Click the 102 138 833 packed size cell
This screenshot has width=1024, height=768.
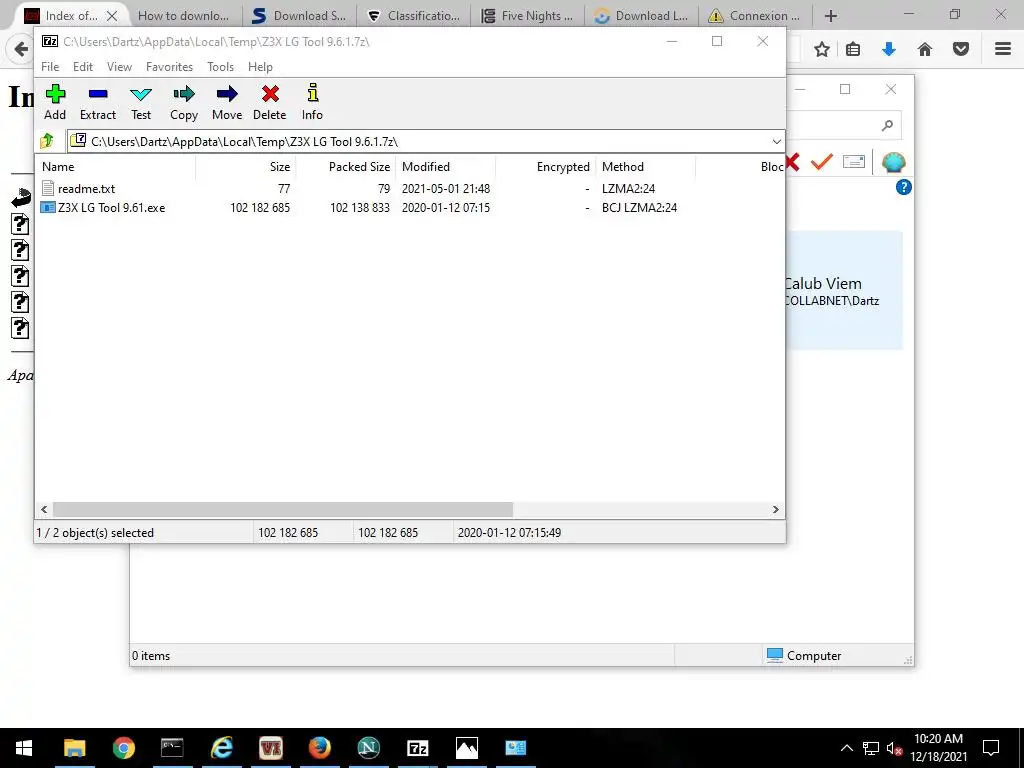359,208
